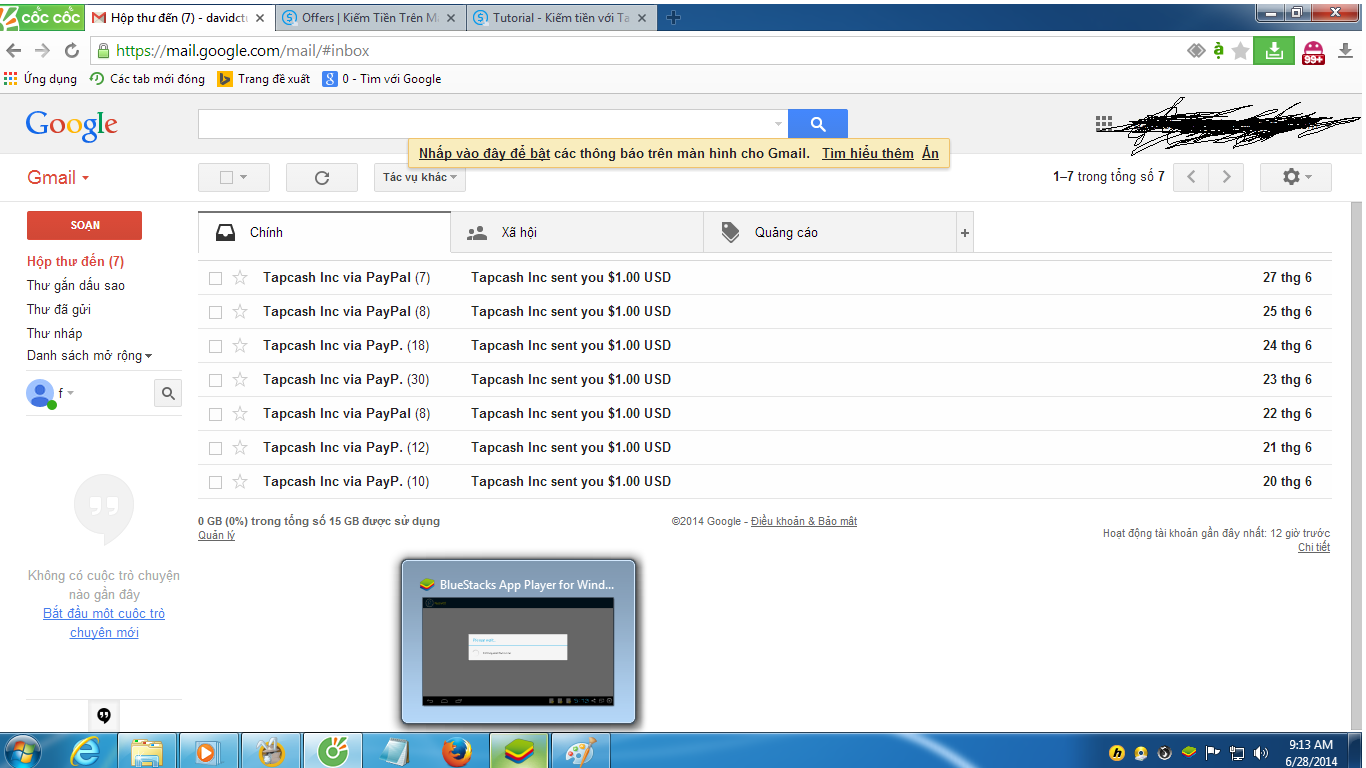This screenshot has height=768, width=1366.
Task: Switch to the 'Chính' inbox tab
Action: (324, 232)
